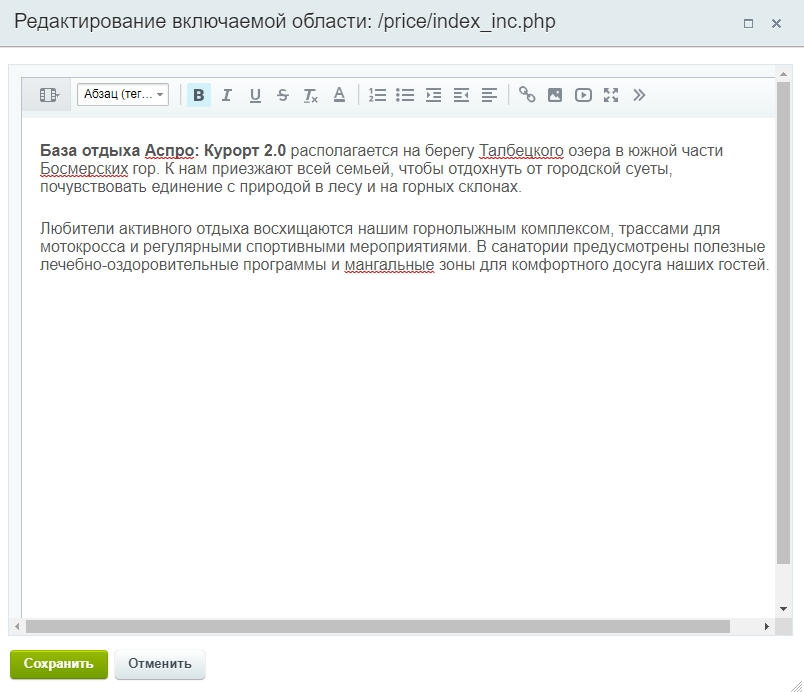Toggle bold formatting
This screenshot has width=804, height=692.
(199, 95)
